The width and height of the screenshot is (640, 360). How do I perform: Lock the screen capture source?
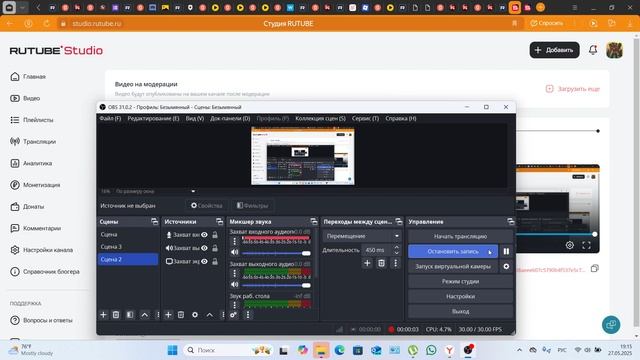point(215,261)
